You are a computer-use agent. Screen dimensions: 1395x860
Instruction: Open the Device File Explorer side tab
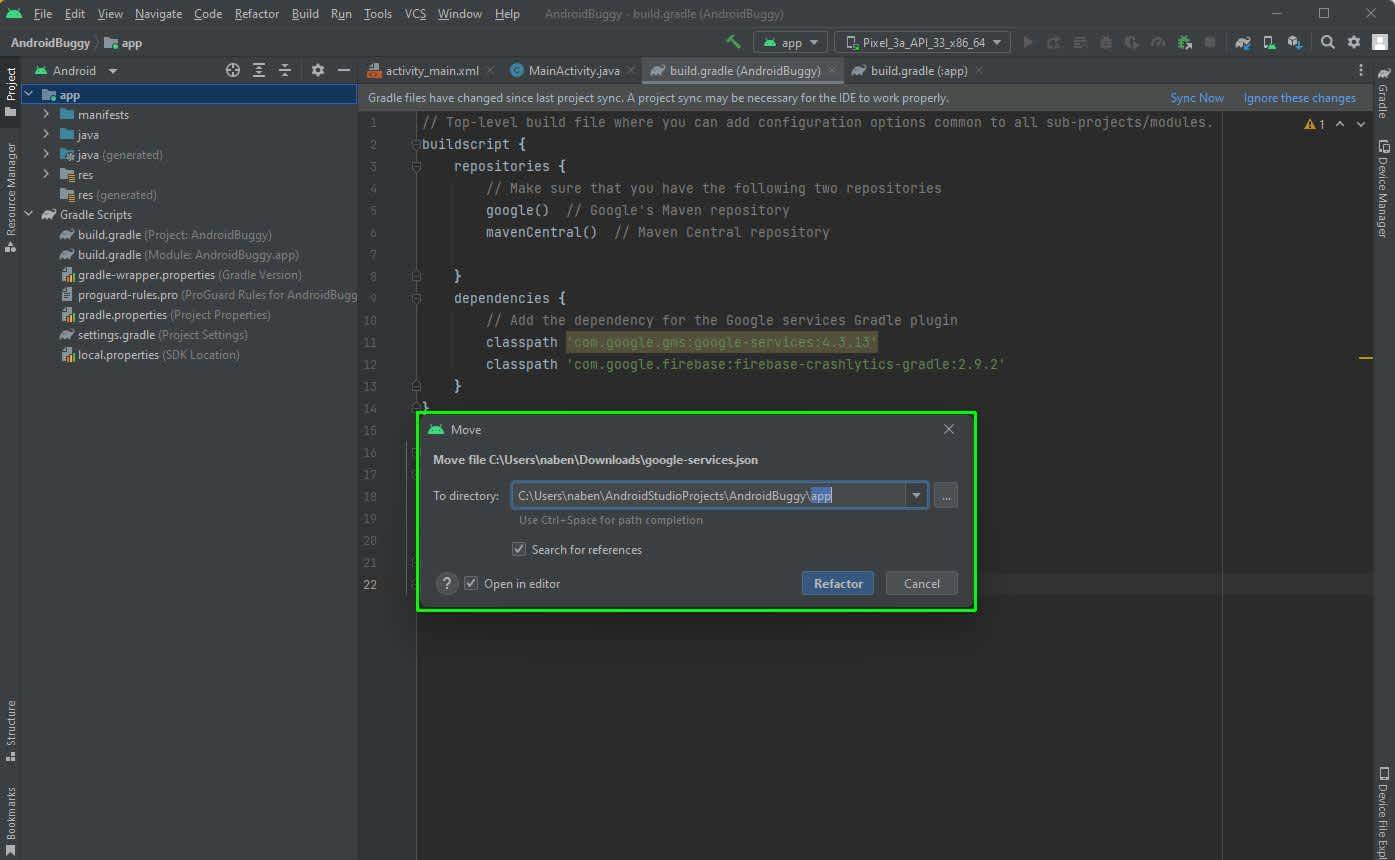click(1384, 813)
